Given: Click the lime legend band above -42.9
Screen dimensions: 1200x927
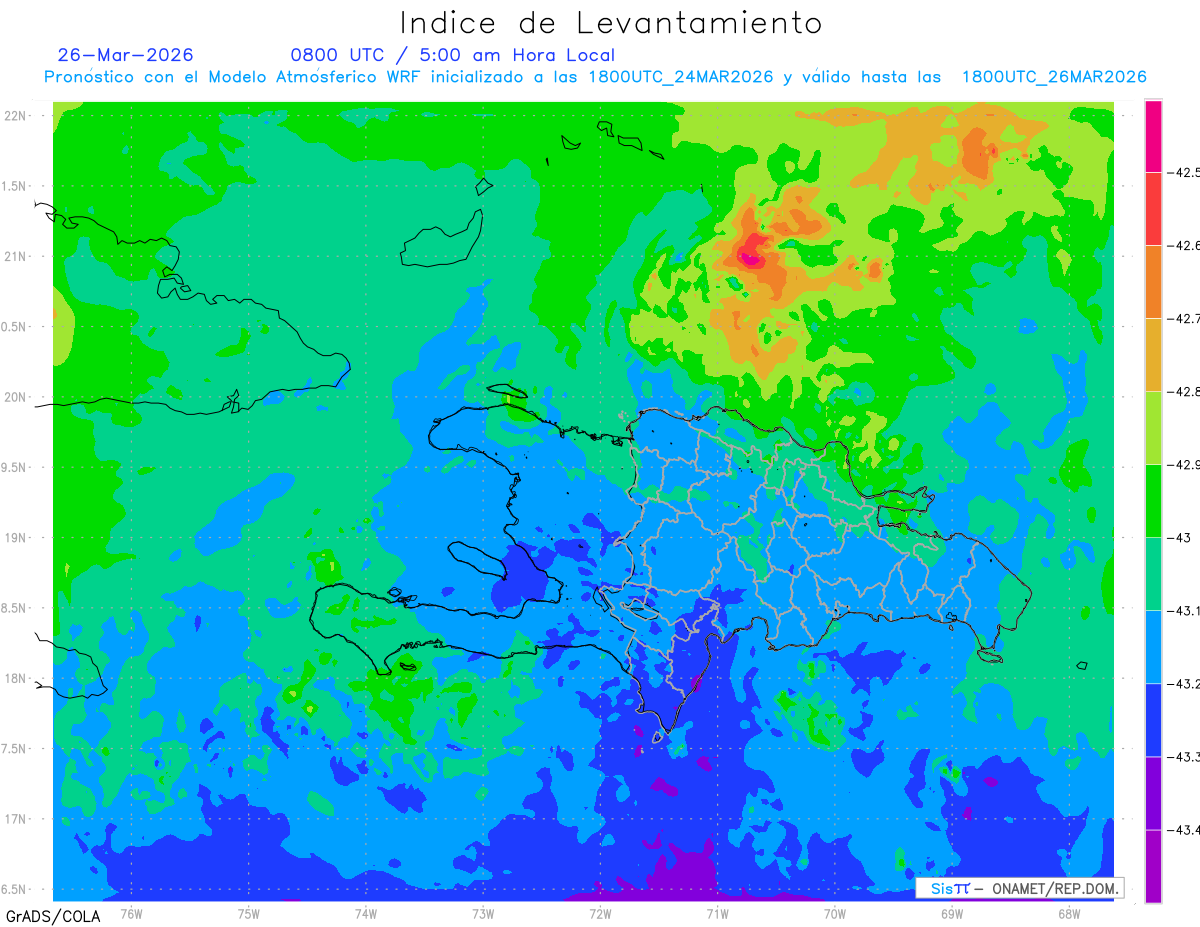Looking at the screenshot, I should click(1153, 428).
